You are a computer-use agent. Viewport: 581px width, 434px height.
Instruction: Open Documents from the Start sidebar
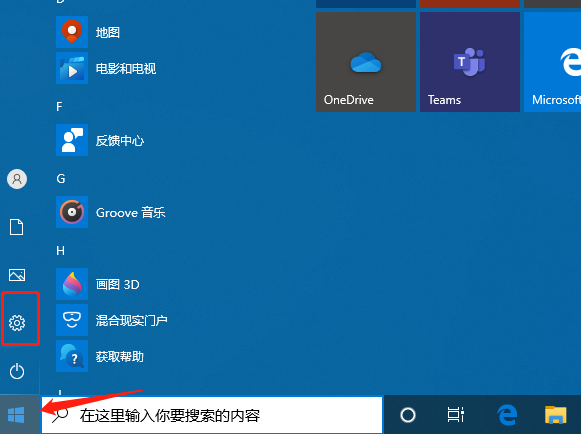[16, 227]
